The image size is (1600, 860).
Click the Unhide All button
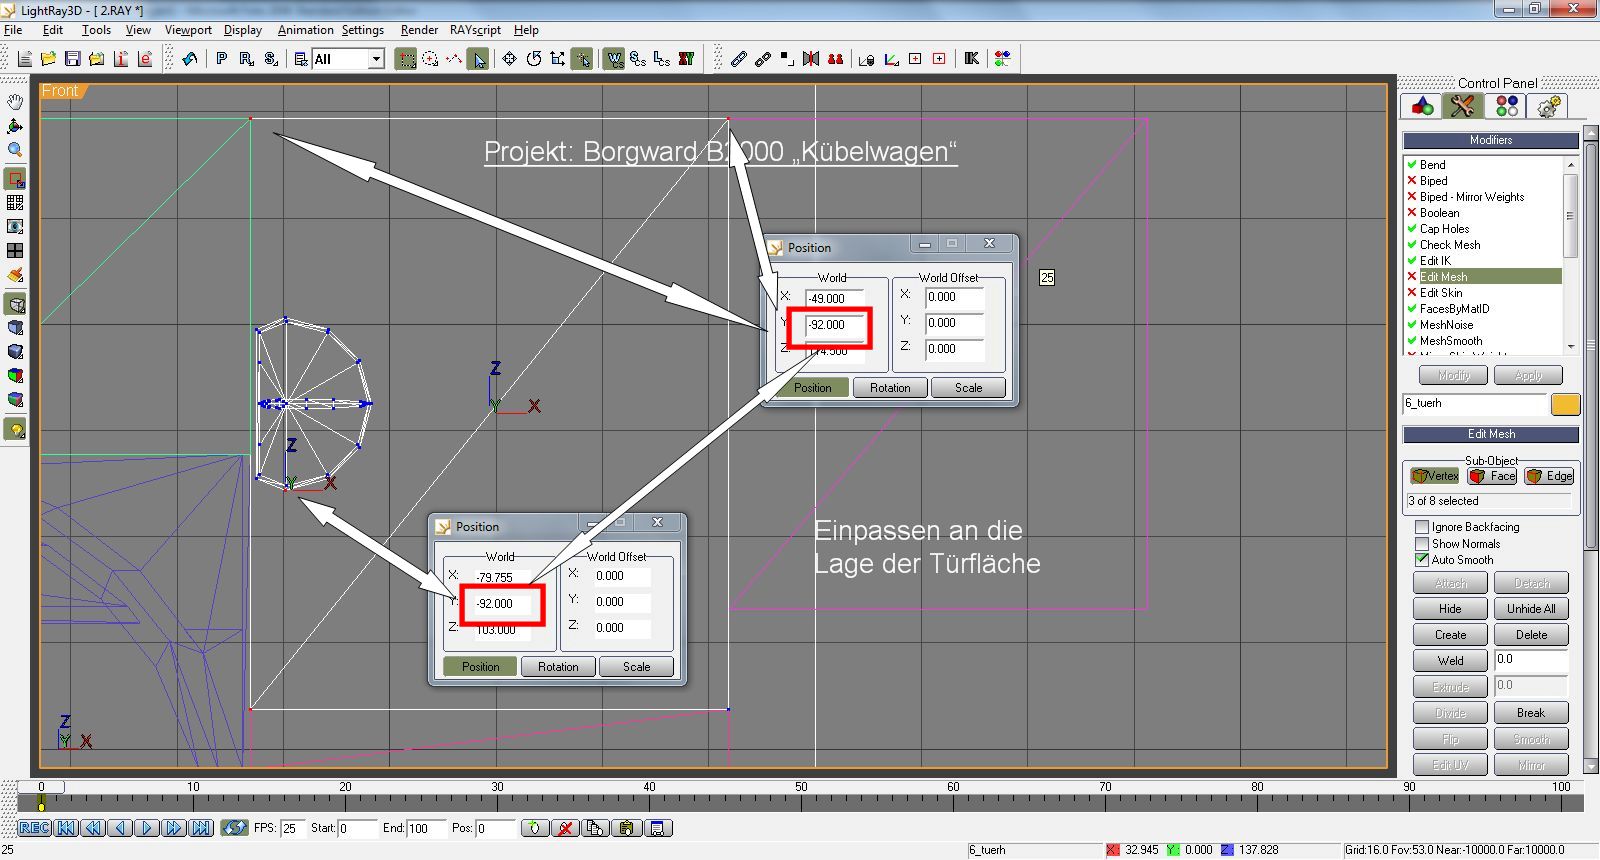1531,609
